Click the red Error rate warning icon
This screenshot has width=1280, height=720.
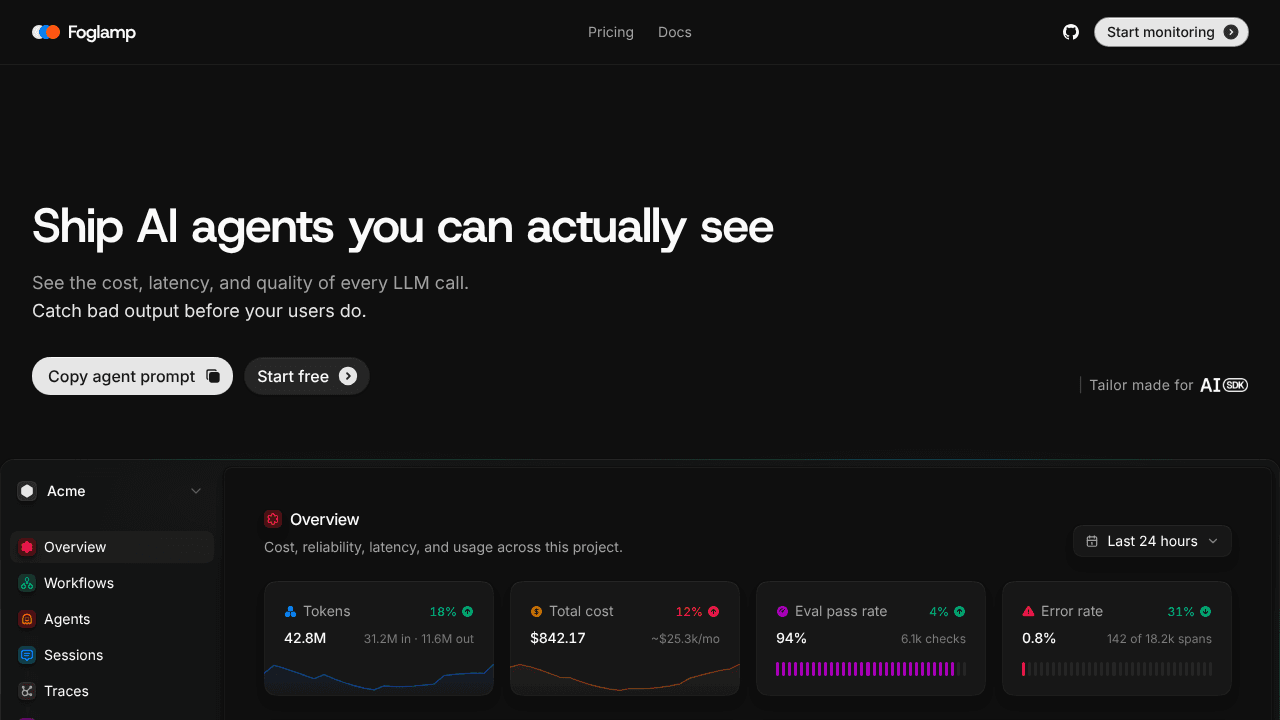point(1028,611)
